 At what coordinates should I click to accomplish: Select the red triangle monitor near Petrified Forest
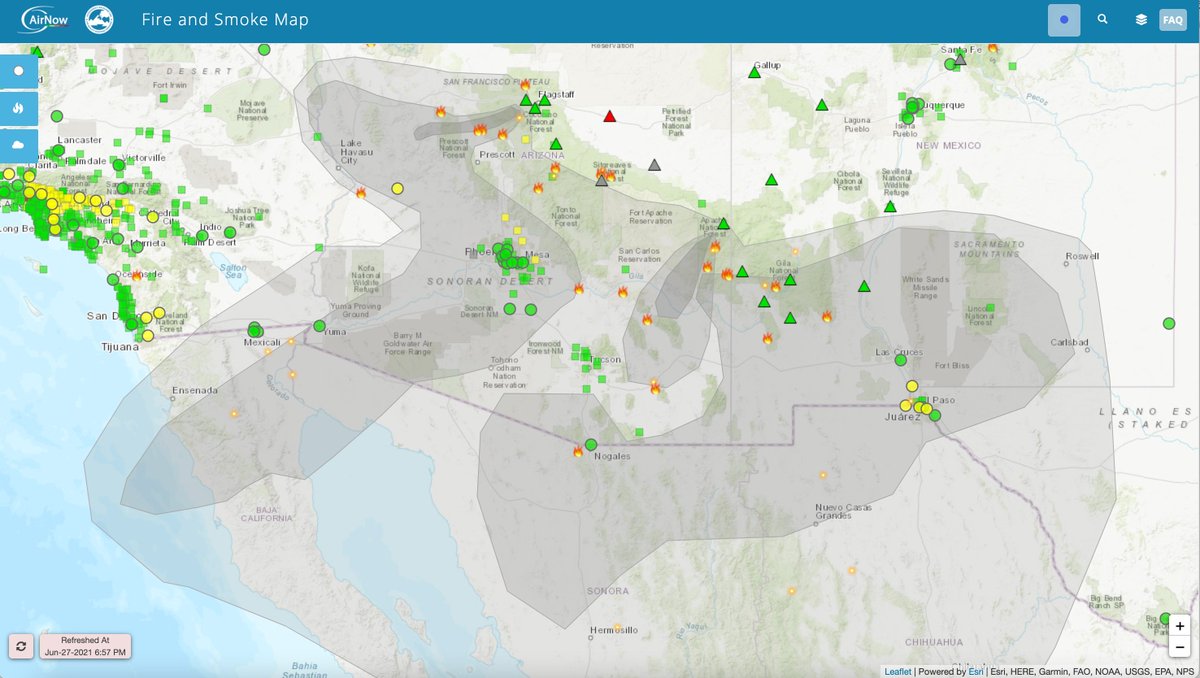pos(610,116)
